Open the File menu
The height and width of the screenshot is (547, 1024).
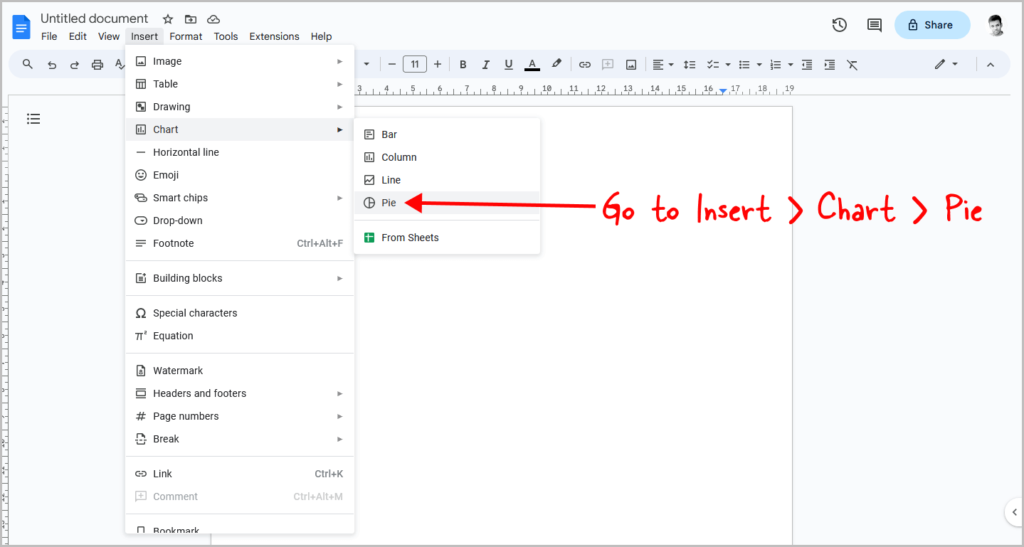click(x=49, y=37)
